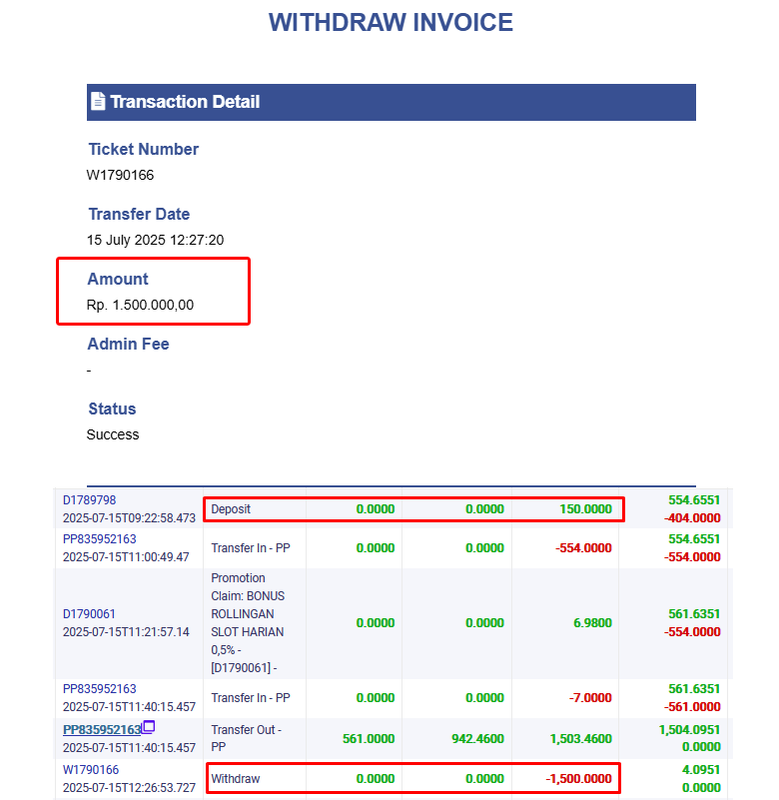Click the Amount label
The height and width of the screenshot is (800, 779).
[118, 279]
